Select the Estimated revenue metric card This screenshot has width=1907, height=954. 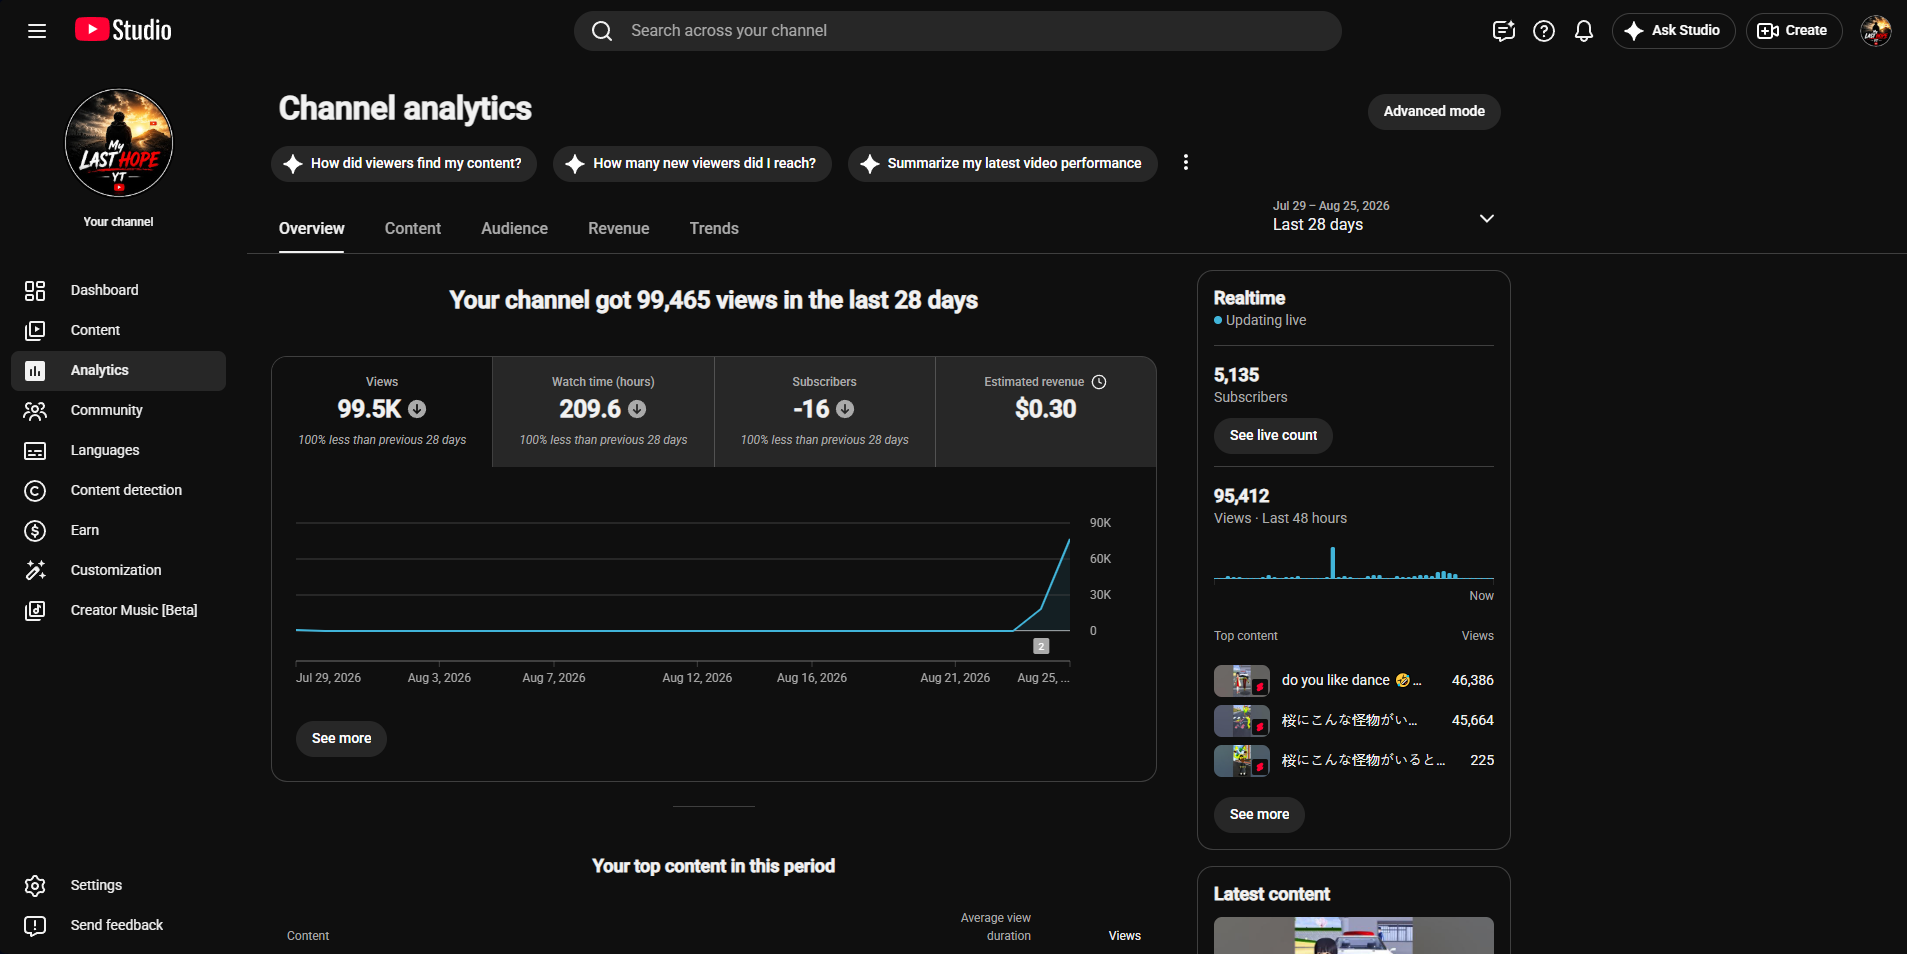click(1046, 412)
